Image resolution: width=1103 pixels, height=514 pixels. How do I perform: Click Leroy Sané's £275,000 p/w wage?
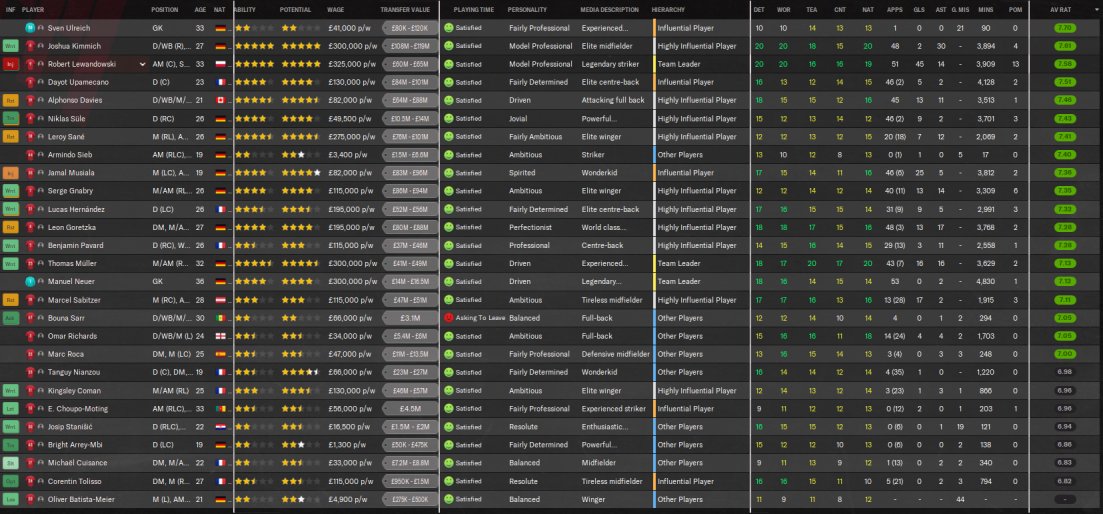pyautogui.click(x=351, y=136)
